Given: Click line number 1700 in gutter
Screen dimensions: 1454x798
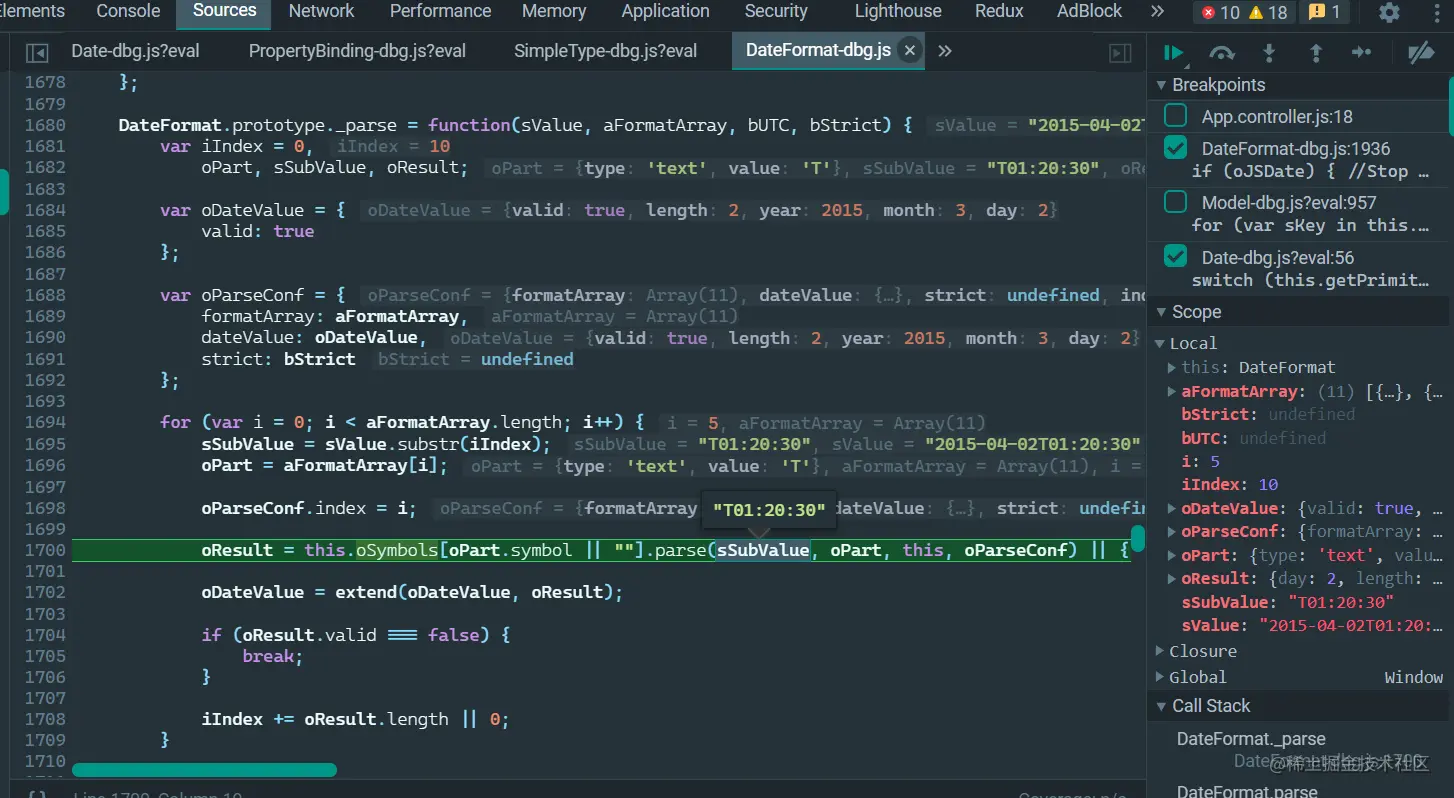Looking at the screenshot, I should [x=45, y=550].
